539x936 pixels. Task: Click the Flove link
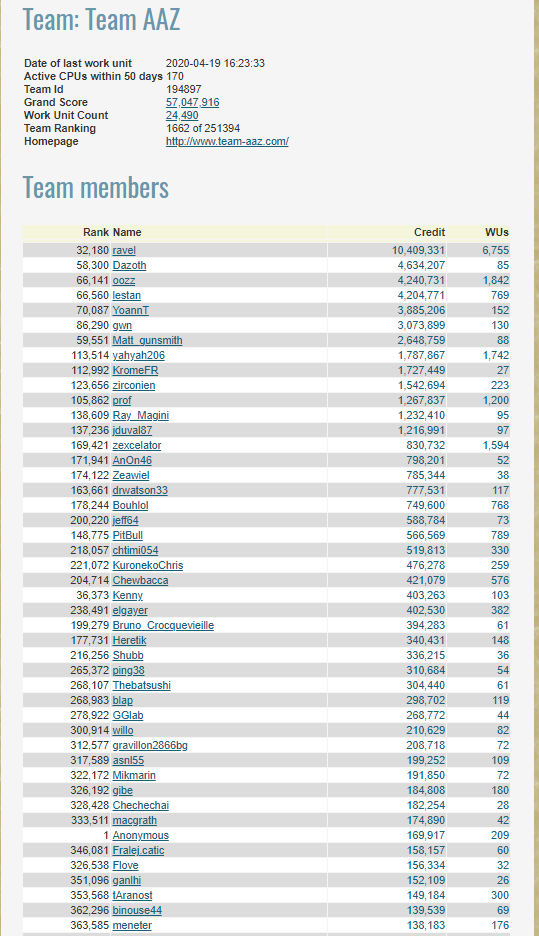point(125,865)
